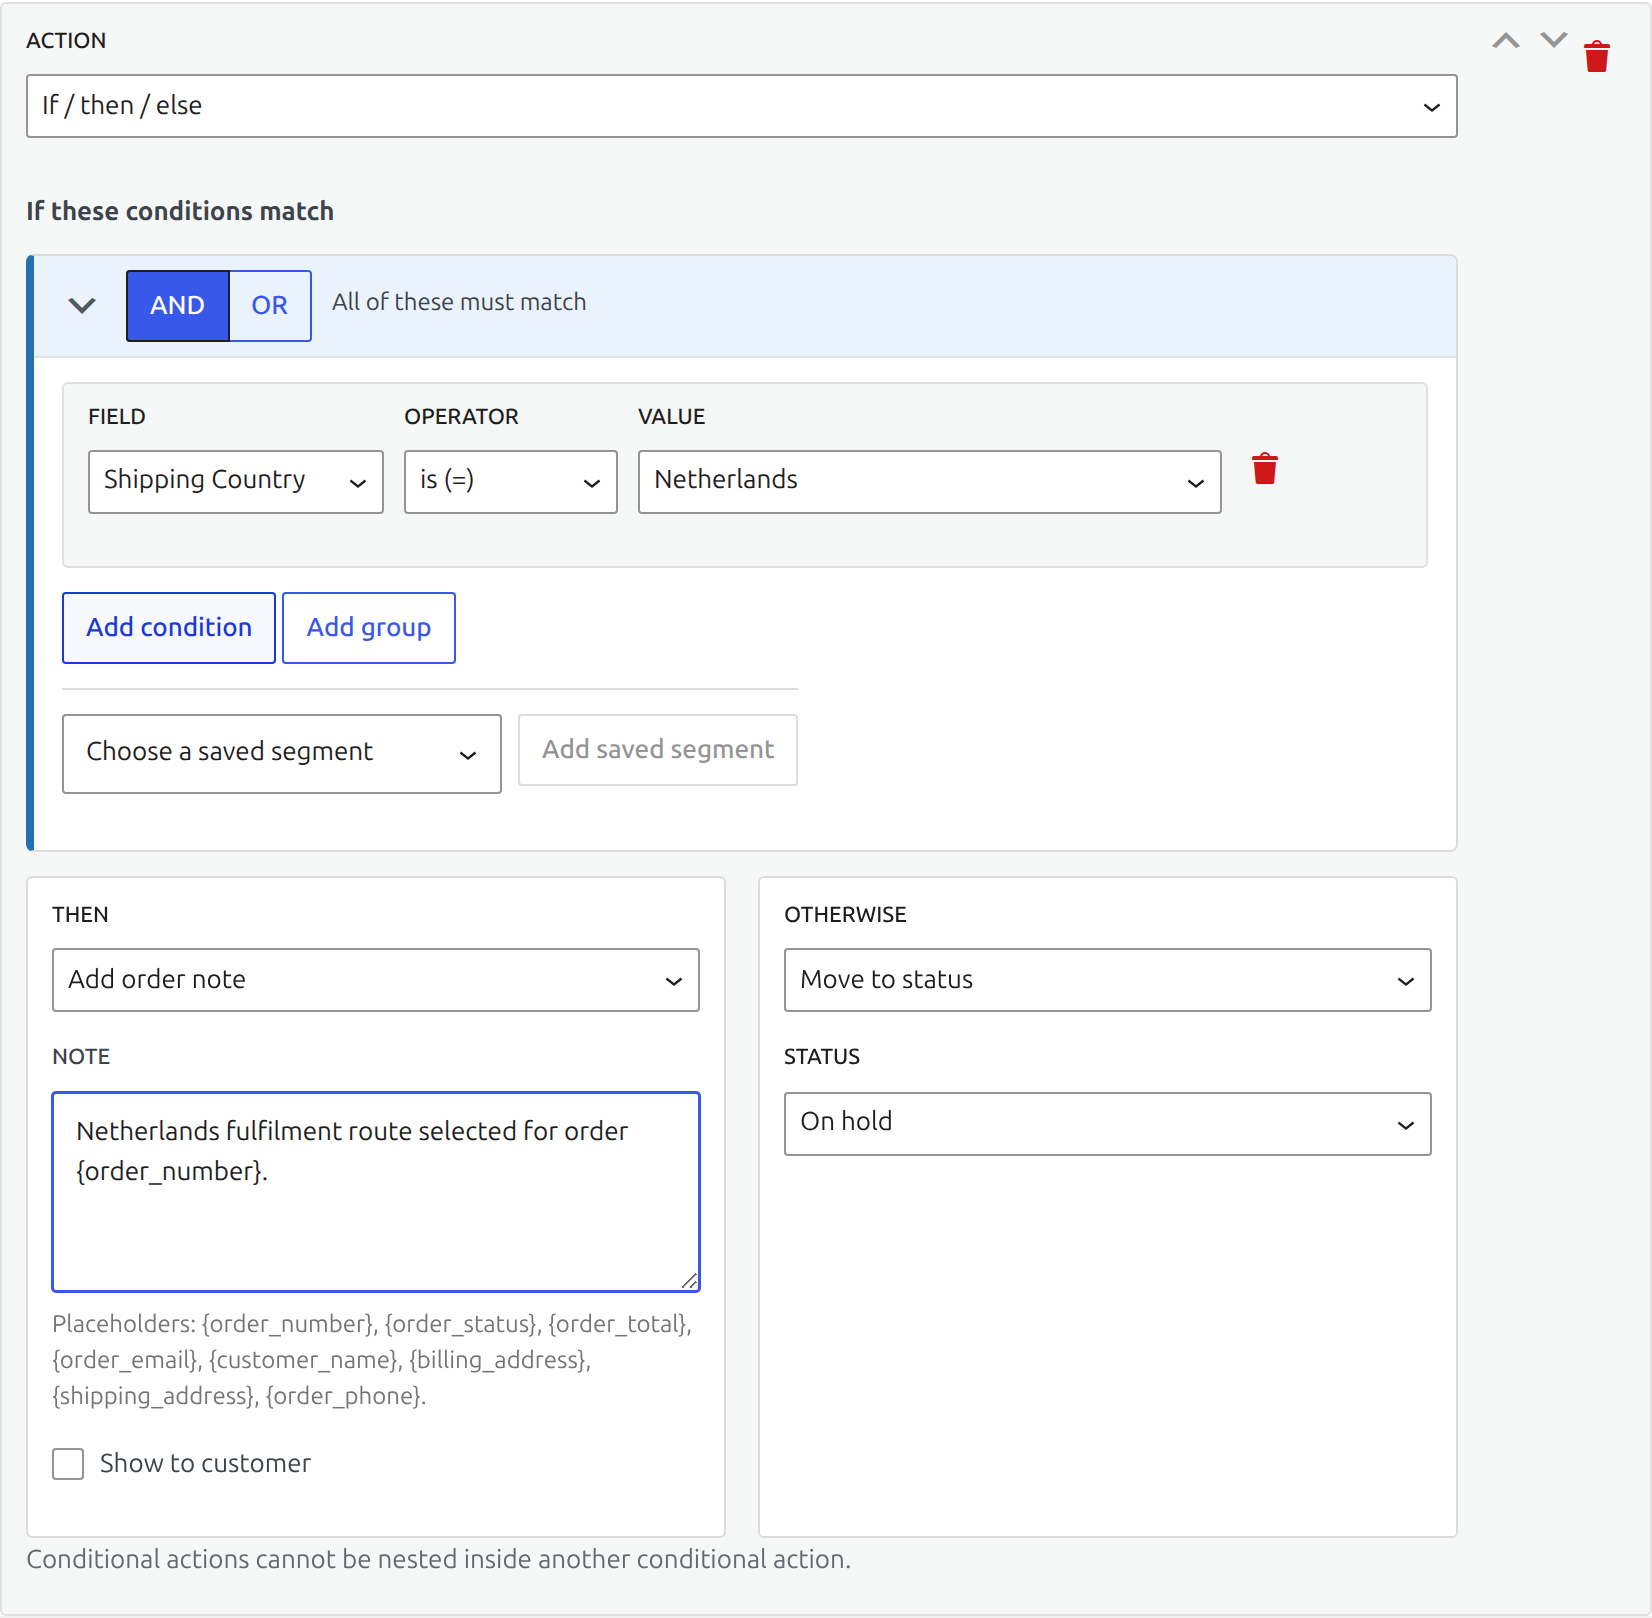Open the If / then / else action dropdown
The width and height of the screenshot is (1652, 1618).
(x=742, y=106)
